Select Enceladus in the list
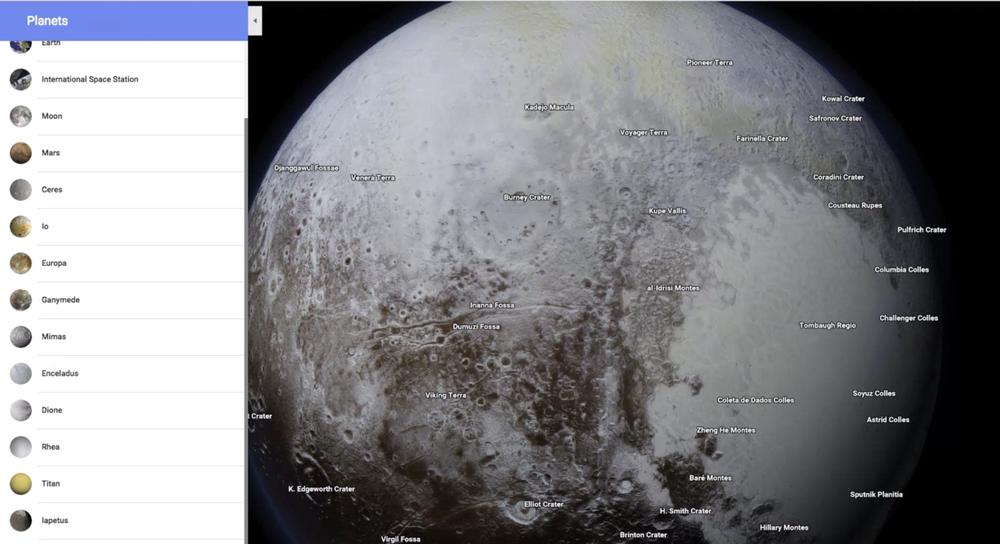Image resolution: width=1000 pixels, height=544 pixels. pos(60,374)
